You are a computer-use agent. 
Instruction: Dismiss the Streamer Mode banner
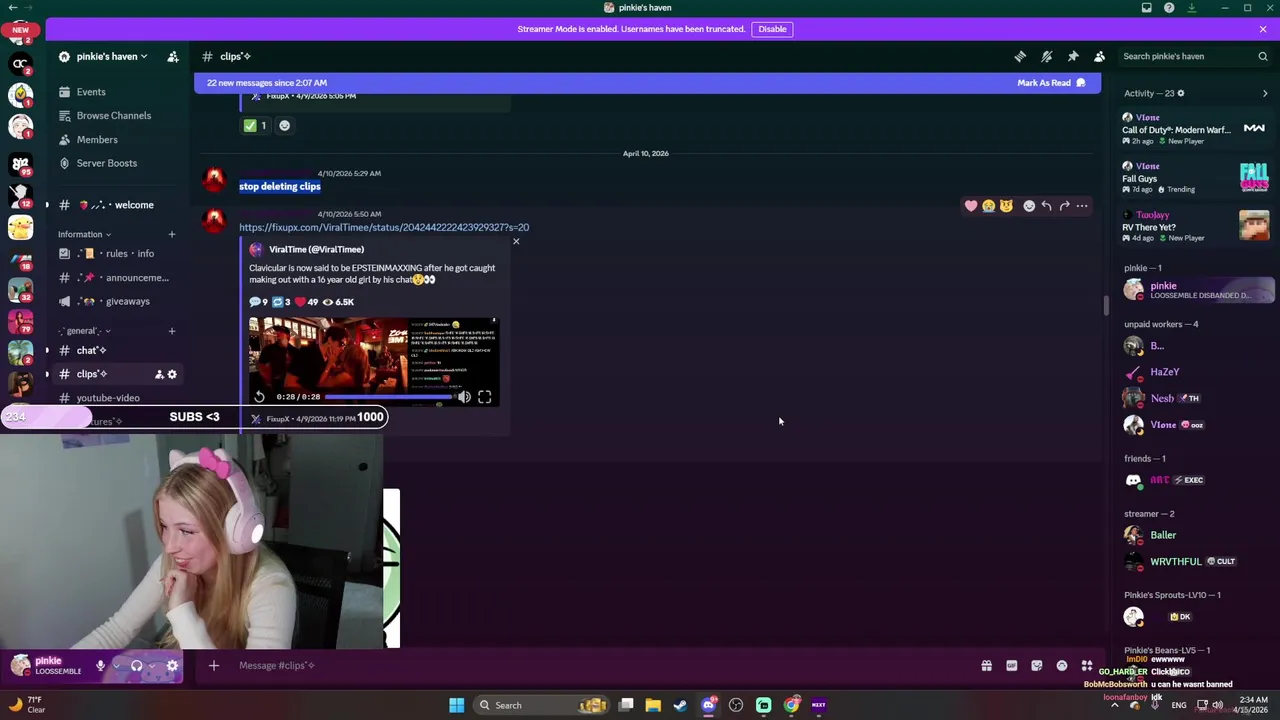point(1263,29)
